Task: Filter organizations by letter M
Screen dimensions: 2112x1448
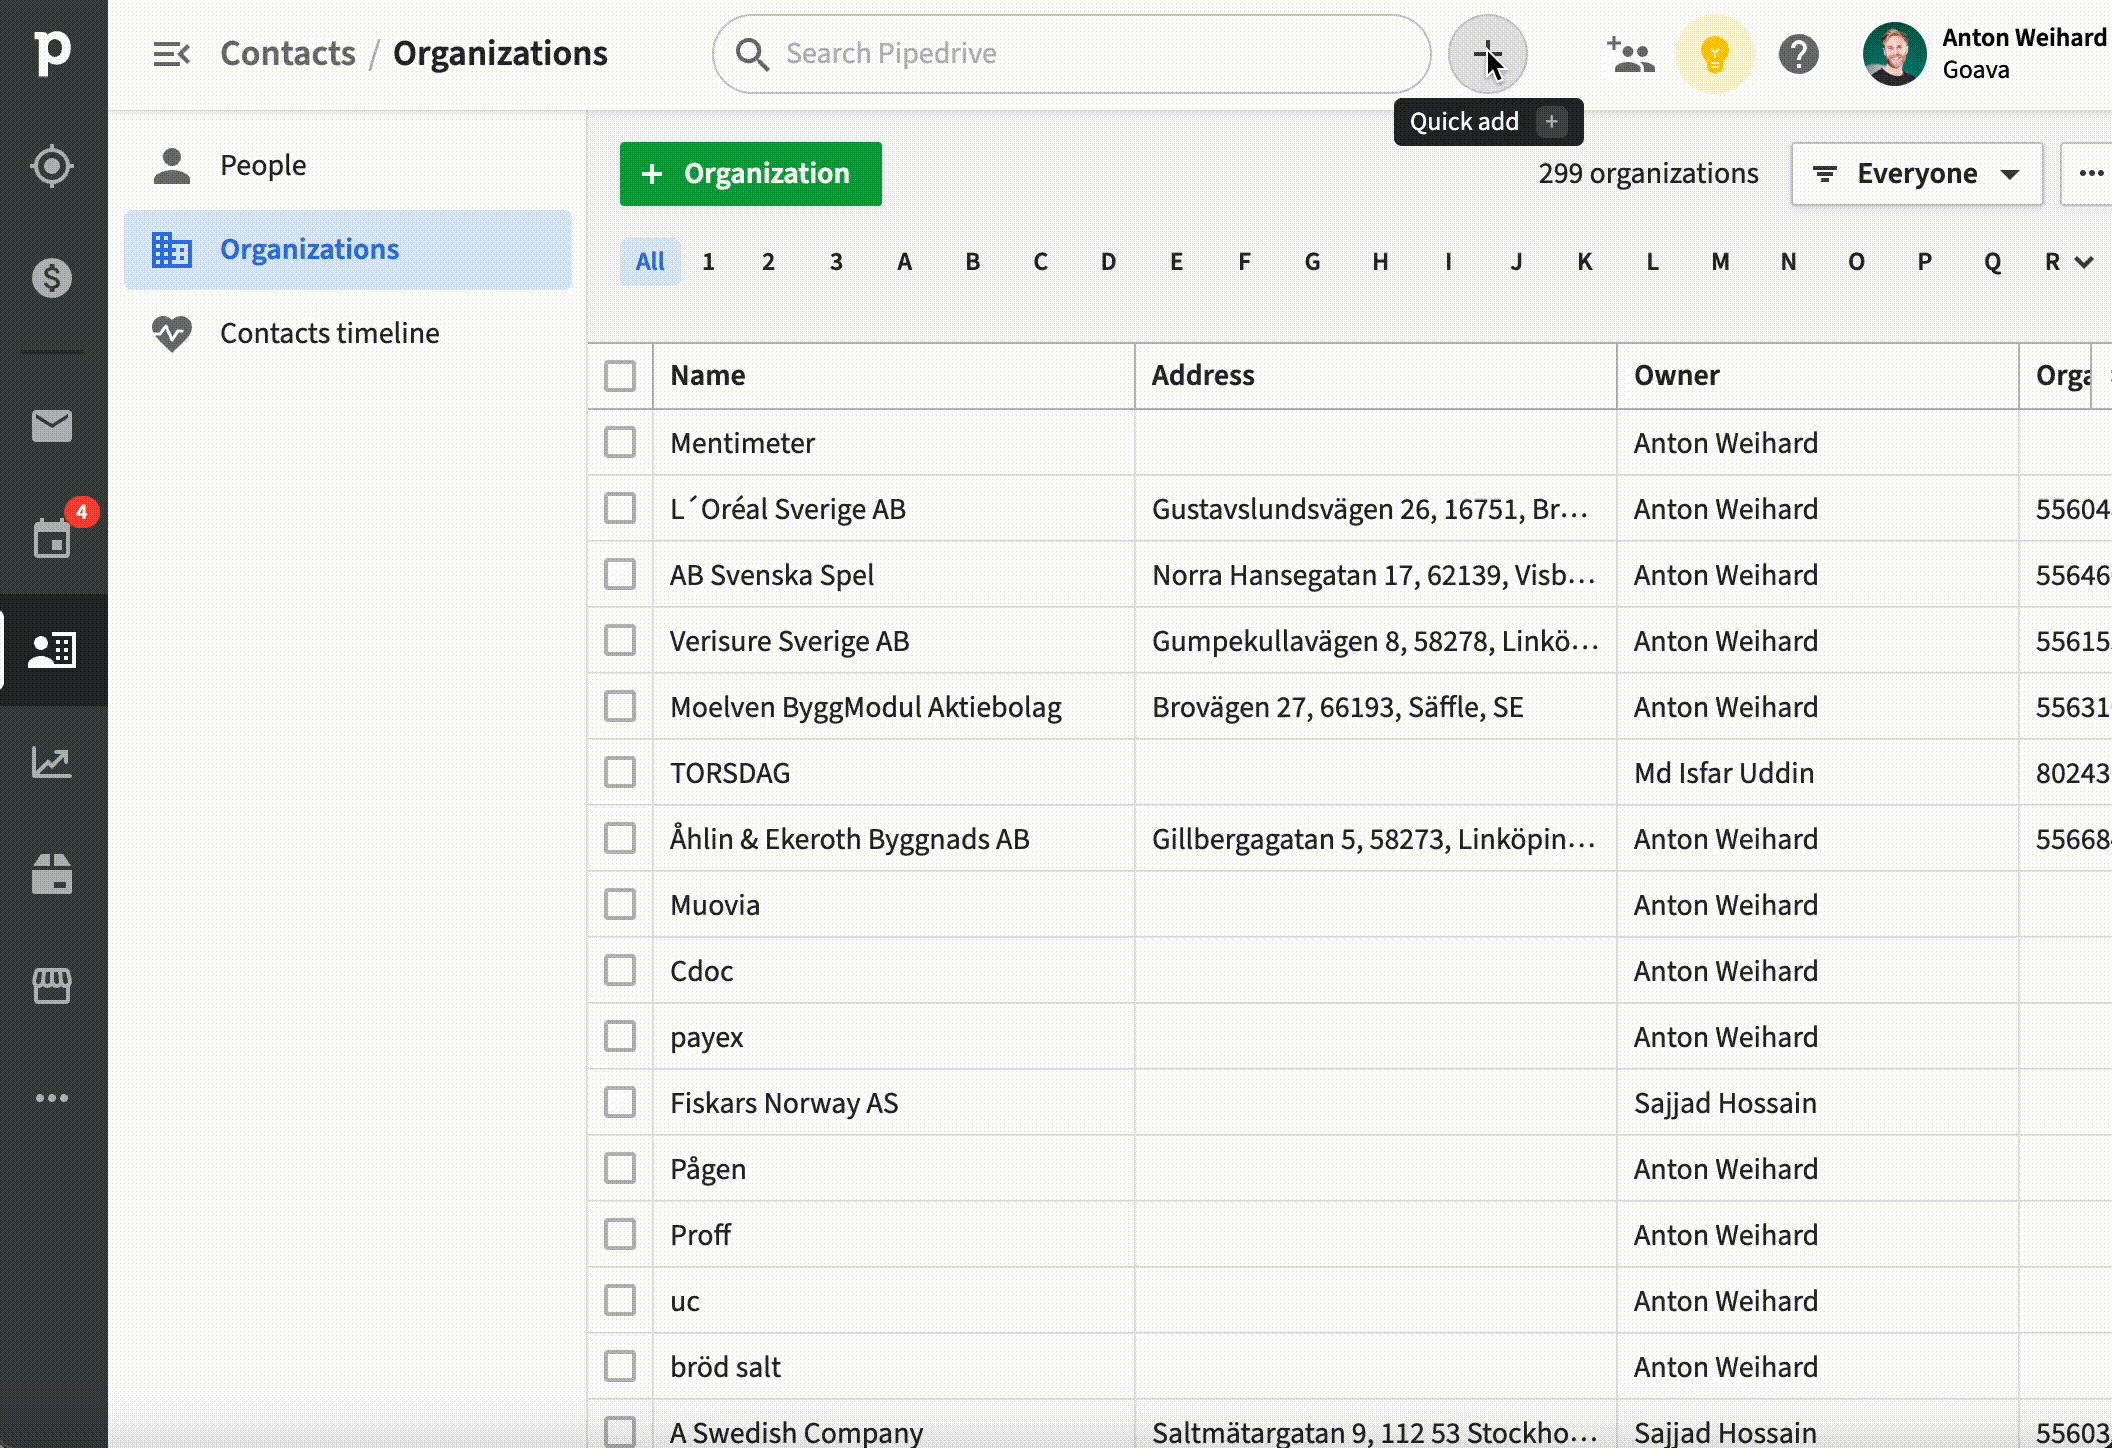Action: pyautogui.click(x=1720, y=262)
